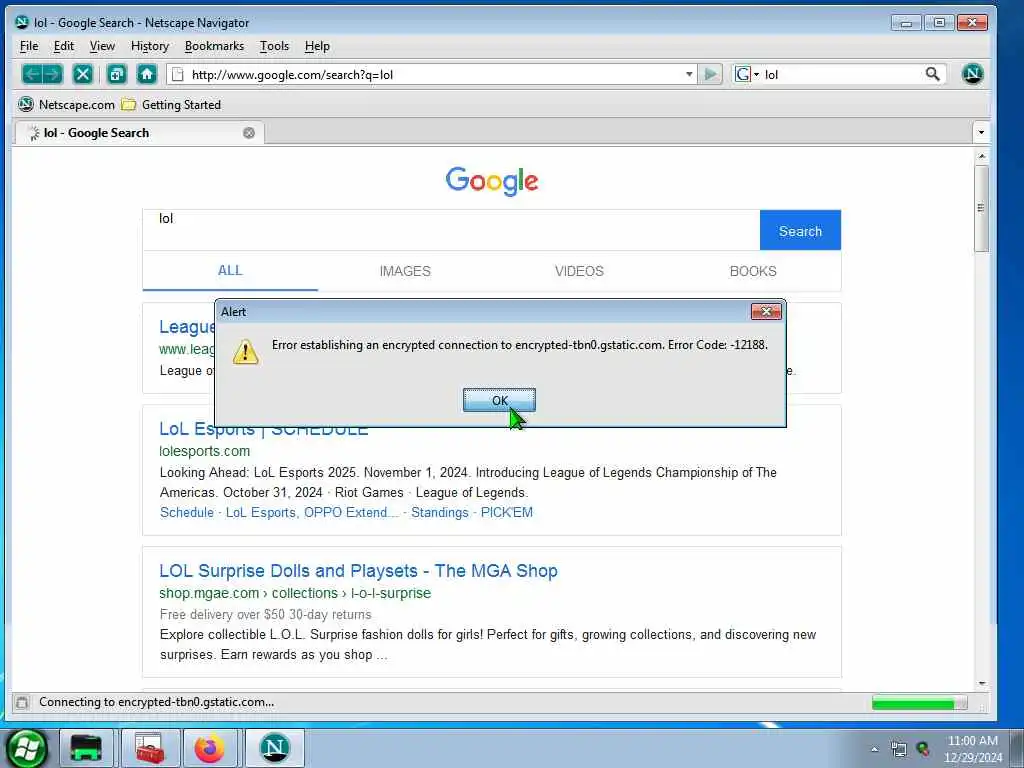Close the Alert dialog with X
The width and height of the screenshot is (1024, 768).
(x=766, y=312)
